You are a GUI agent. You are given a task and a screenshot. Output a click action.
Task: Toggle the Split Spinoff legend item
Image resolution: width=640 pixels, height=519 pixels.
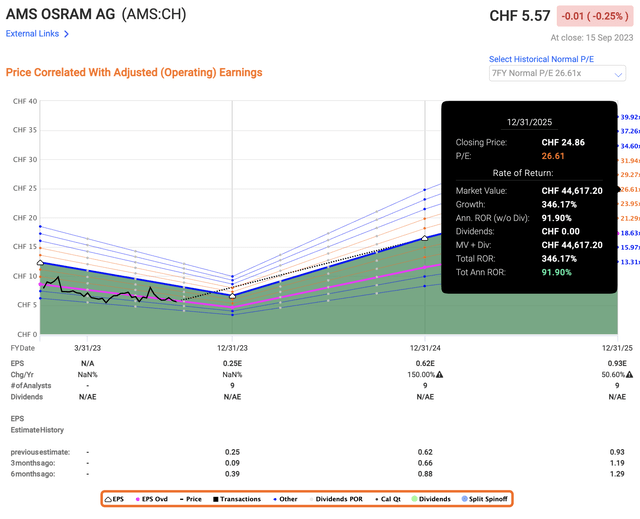coord(484,499)
